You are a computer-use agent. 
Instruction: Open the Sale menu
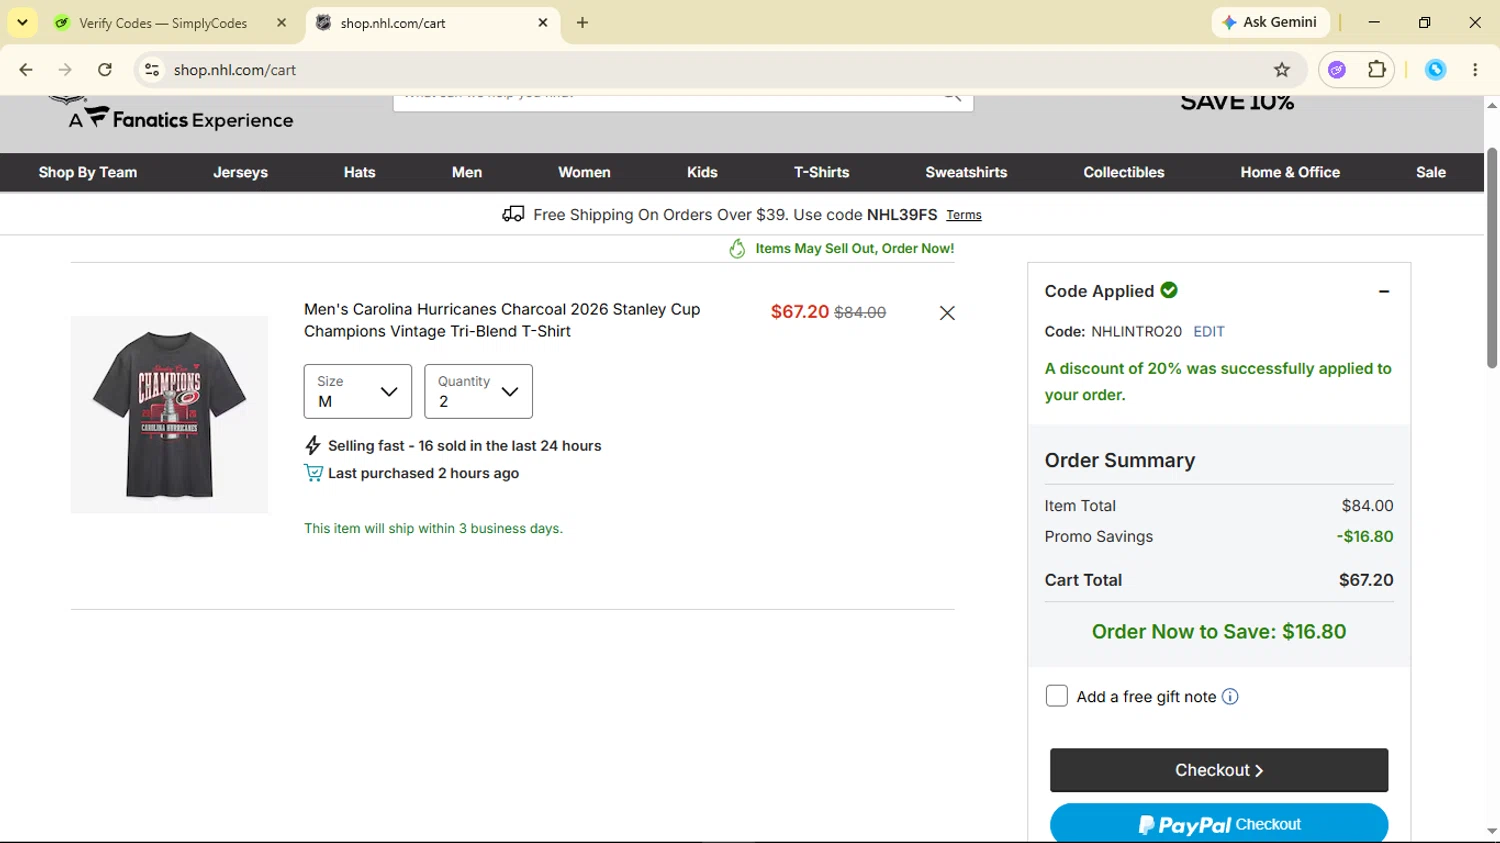(1431, 172)
